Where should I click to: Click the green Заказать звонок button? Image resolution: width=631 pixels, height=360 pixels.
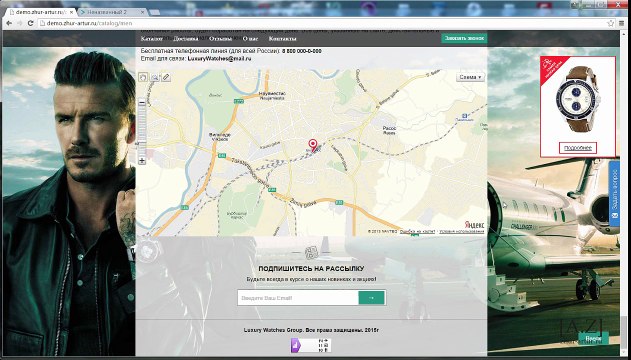click(x=464, y=38)
